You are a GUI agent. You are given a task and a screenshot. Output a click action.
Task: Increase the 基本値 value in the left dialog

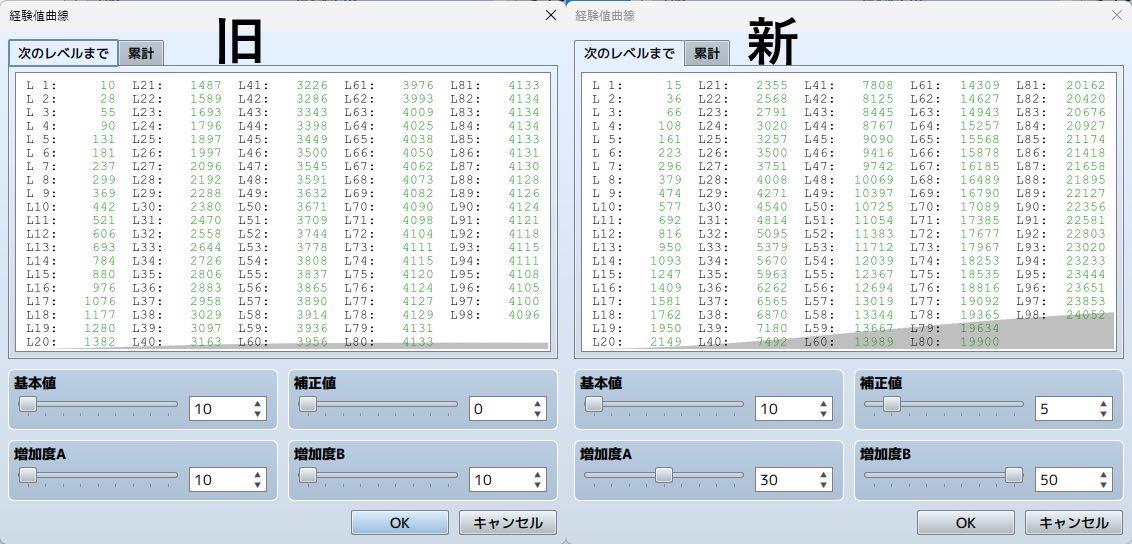(258, 404)
